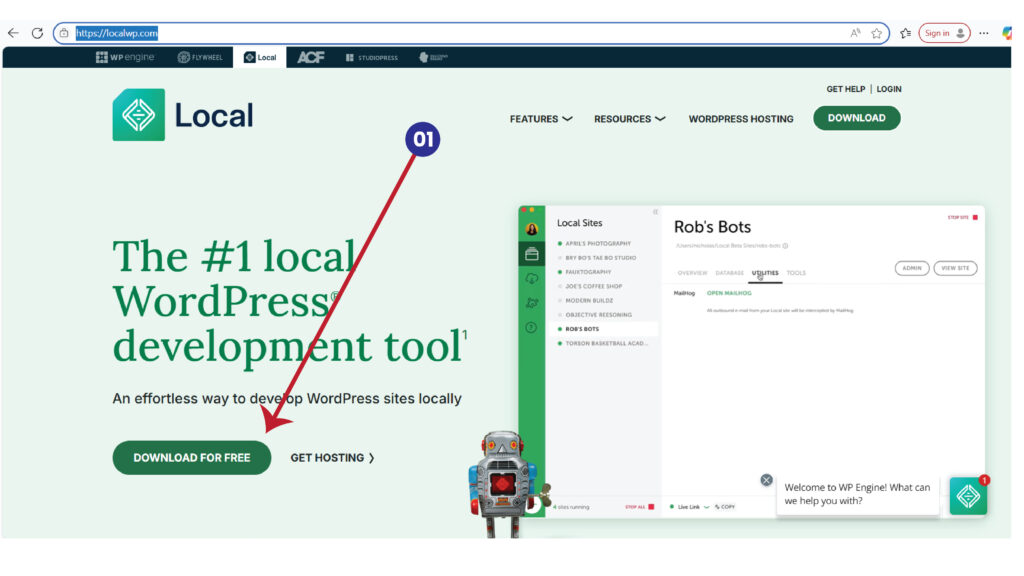
Task: Click the View Site button in preview
Action: click(x=955, y=268)
